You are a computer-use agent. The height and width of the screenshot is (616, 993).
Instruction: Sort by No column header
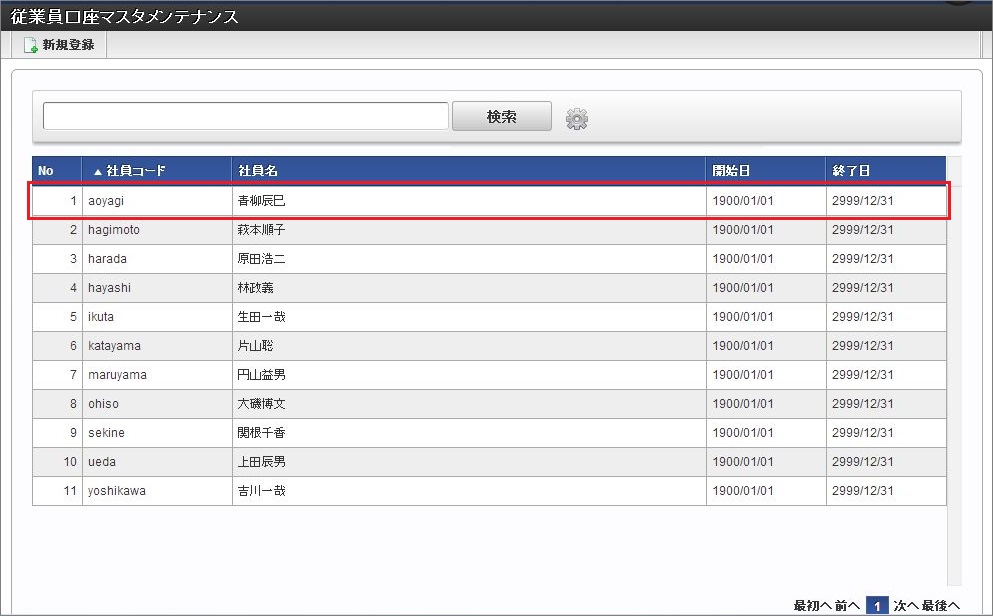point(57,170)
